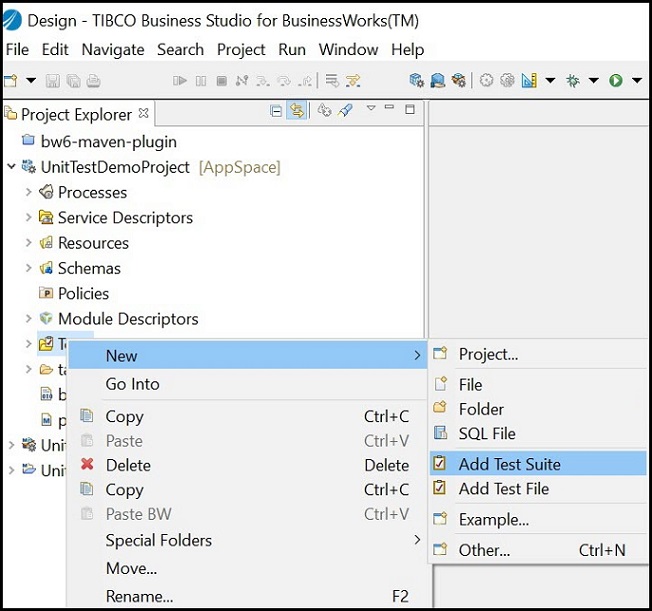The height and width of the screenshot is (611, 652).
Task: Click the second grey gear toolbar icon
Action: (507, 80)
